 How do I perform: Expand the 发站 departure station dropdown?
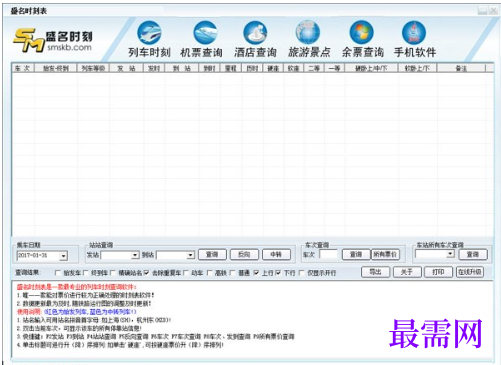[135, 255]
